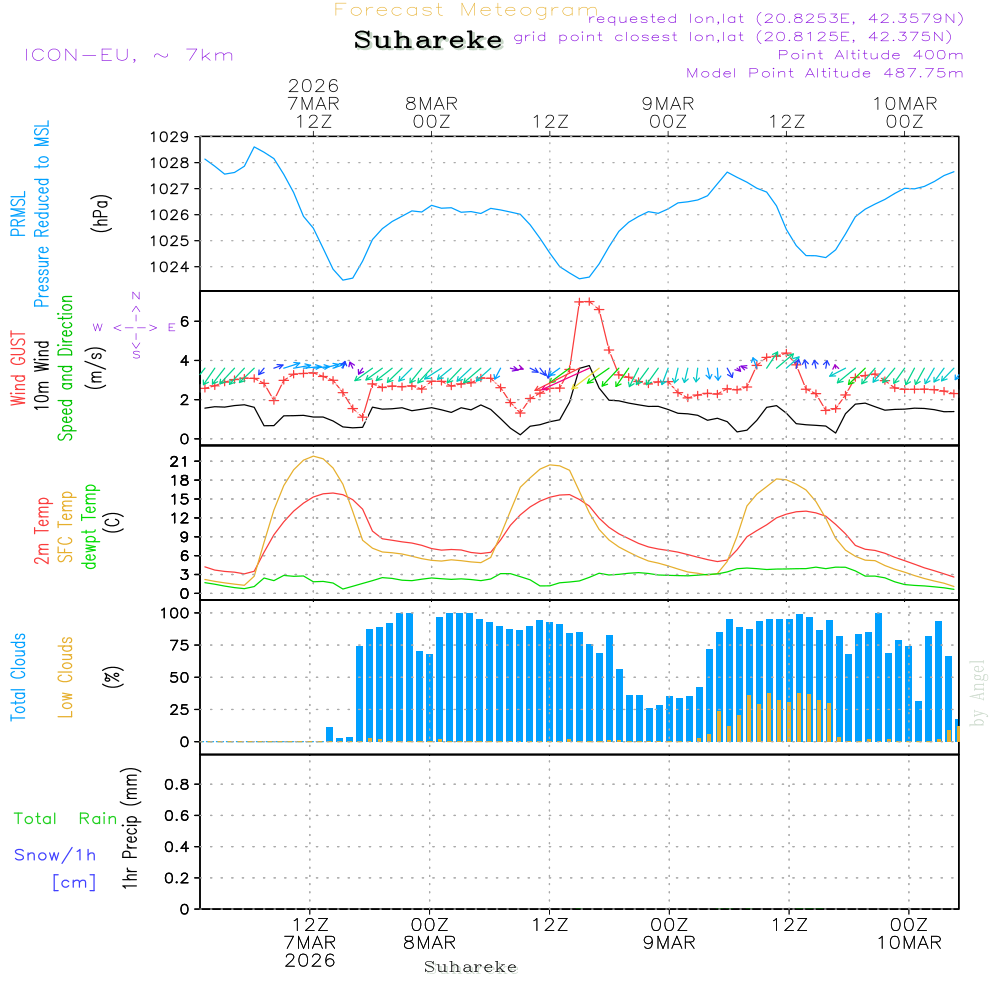Click the by Angel watermark

(x=978, y=693)
